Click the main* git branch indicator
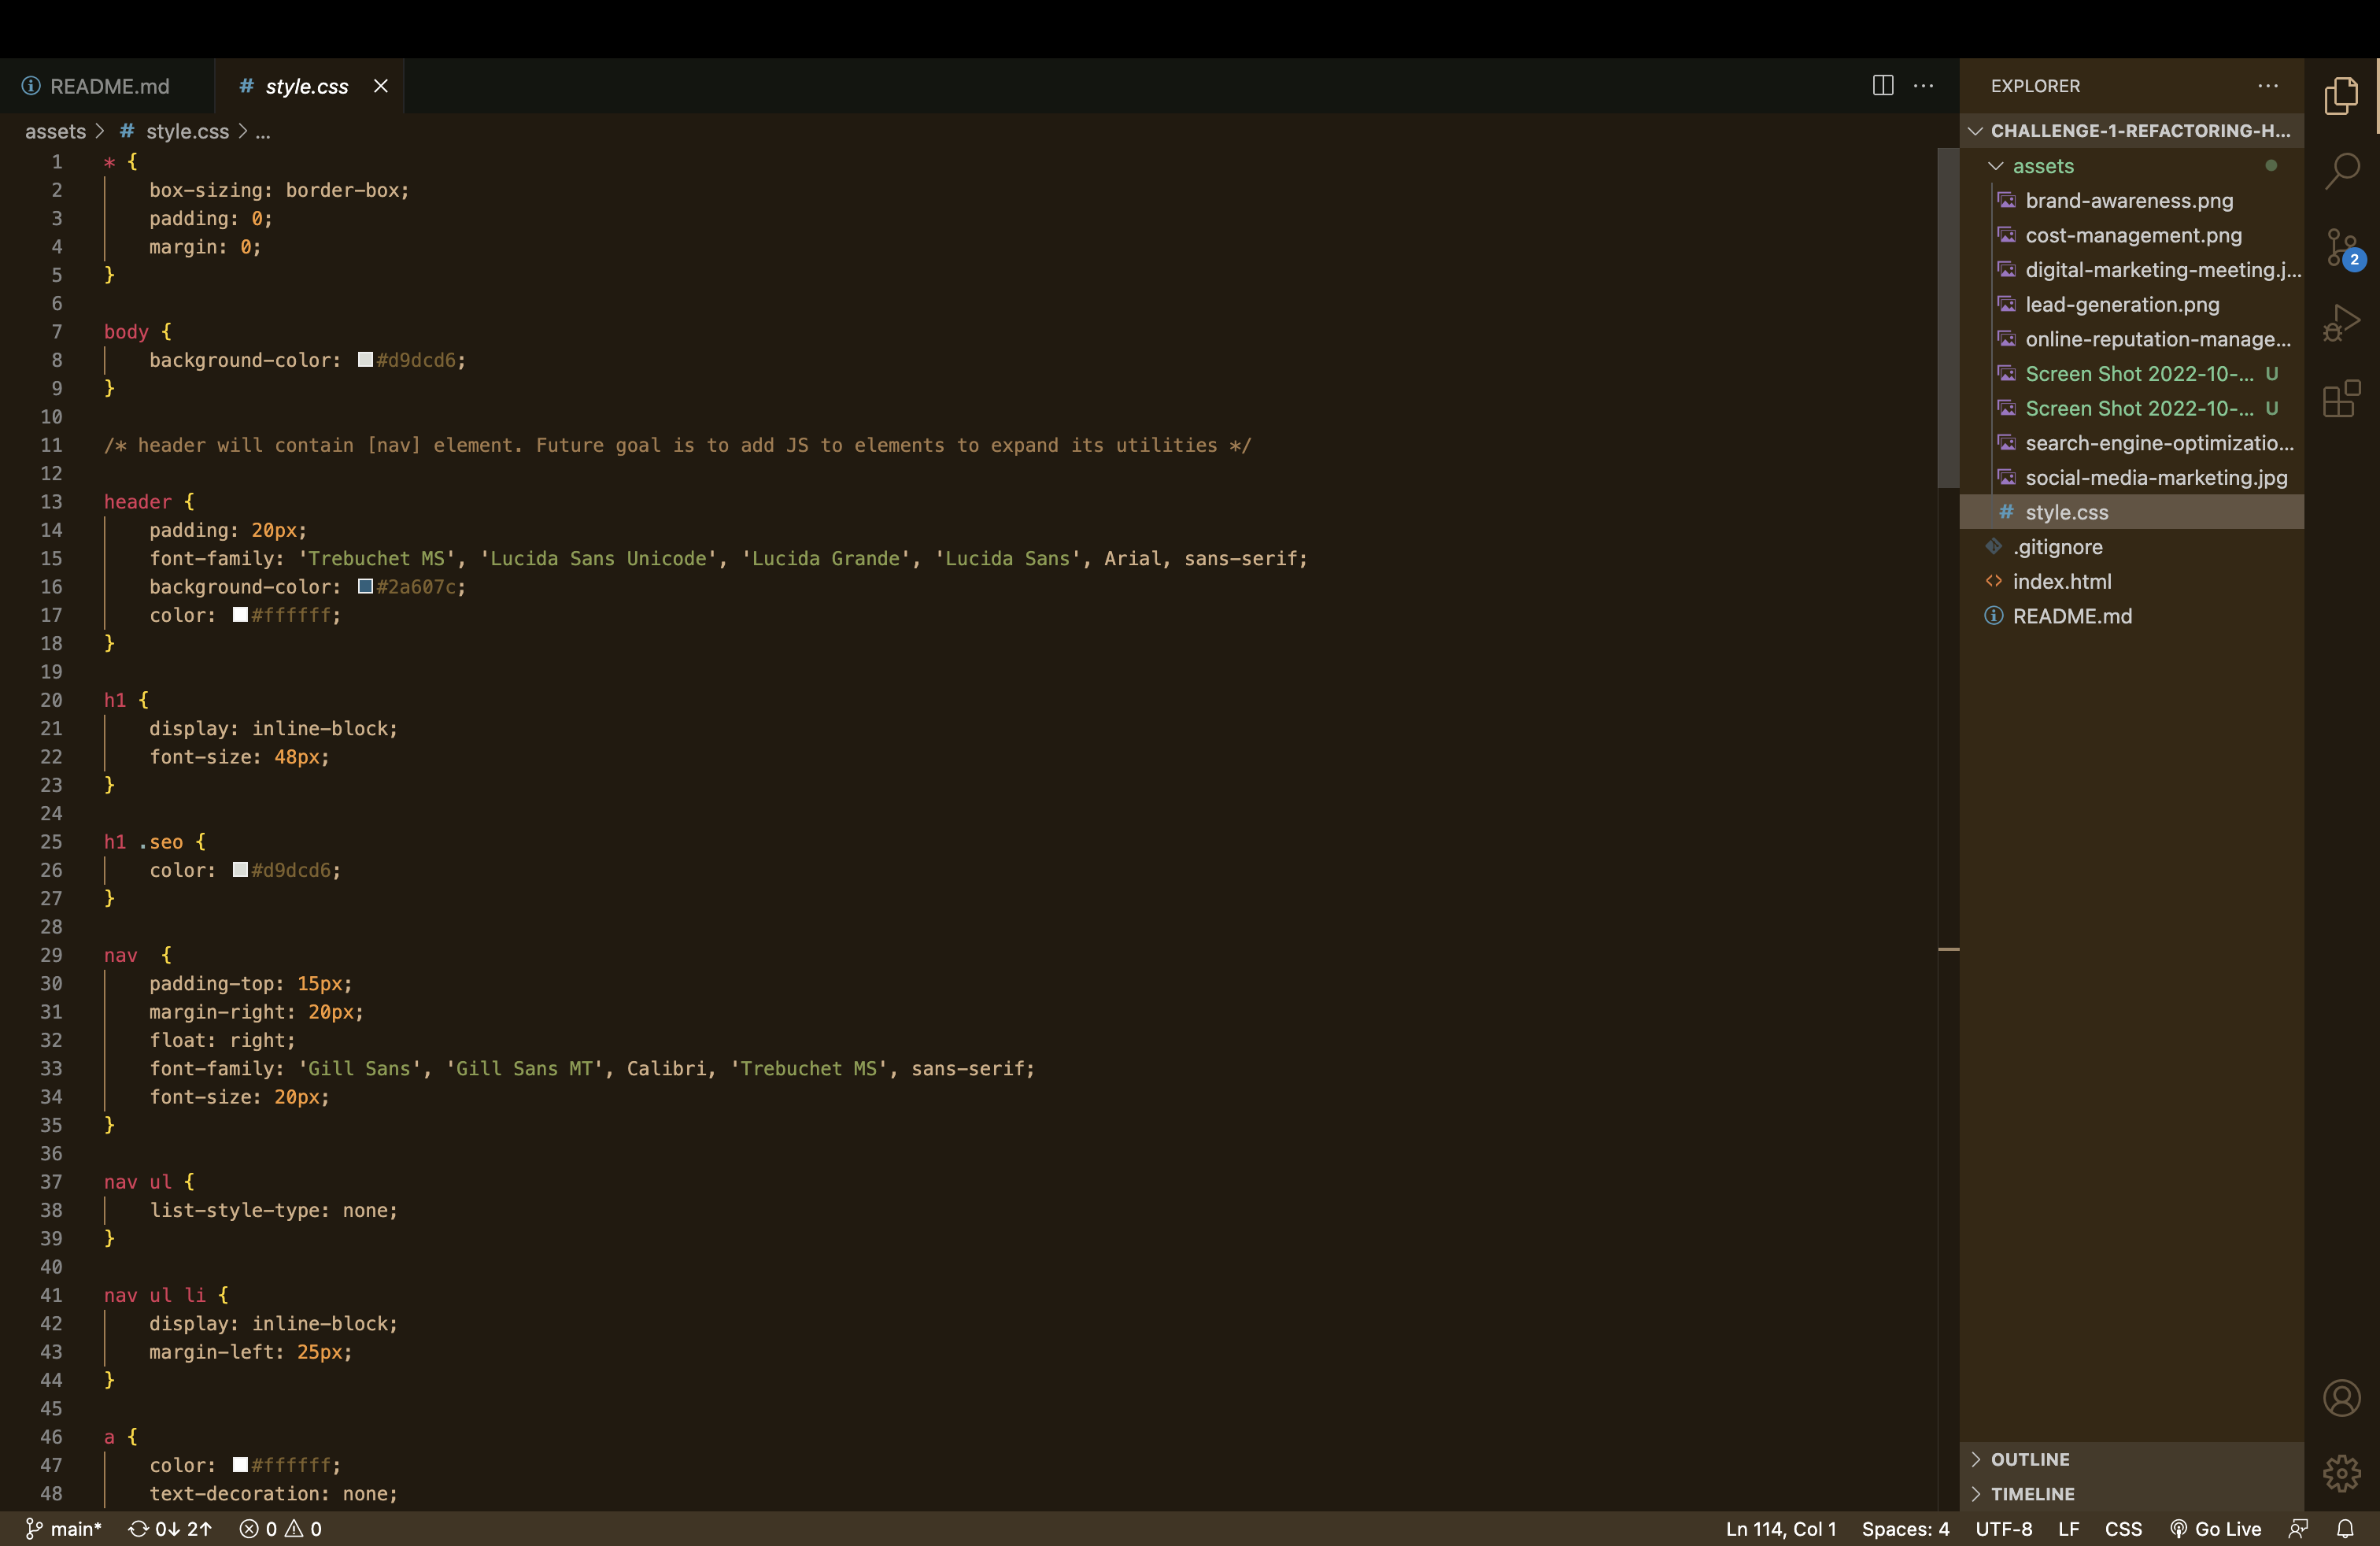2380x1546 pixels. click(64, 1528)
